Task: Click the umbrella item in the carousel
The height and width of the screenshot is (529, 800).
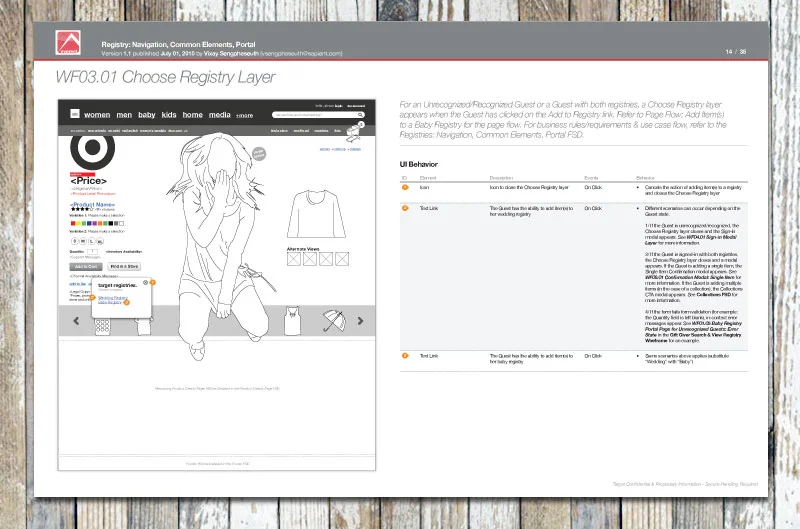Action: tap(334, 320)
